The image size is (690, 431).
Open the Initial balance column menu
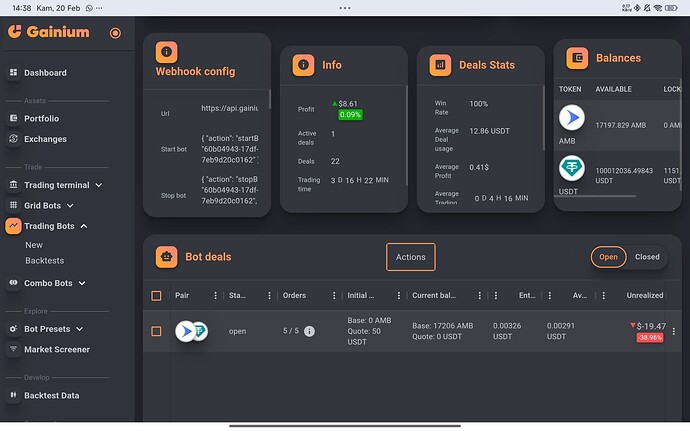tap(399, 296)
